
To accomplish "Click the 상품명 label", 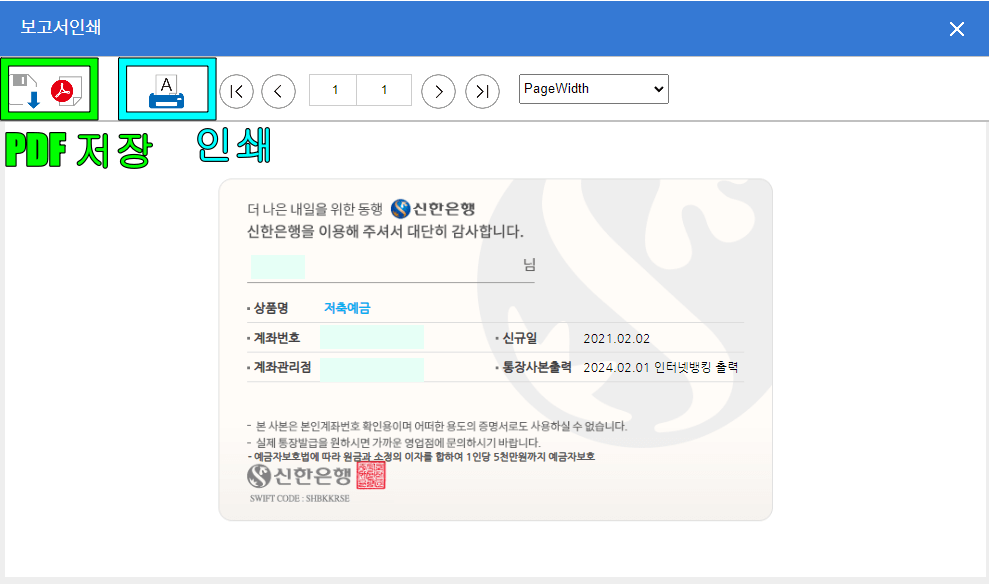I will pos(271,308).
